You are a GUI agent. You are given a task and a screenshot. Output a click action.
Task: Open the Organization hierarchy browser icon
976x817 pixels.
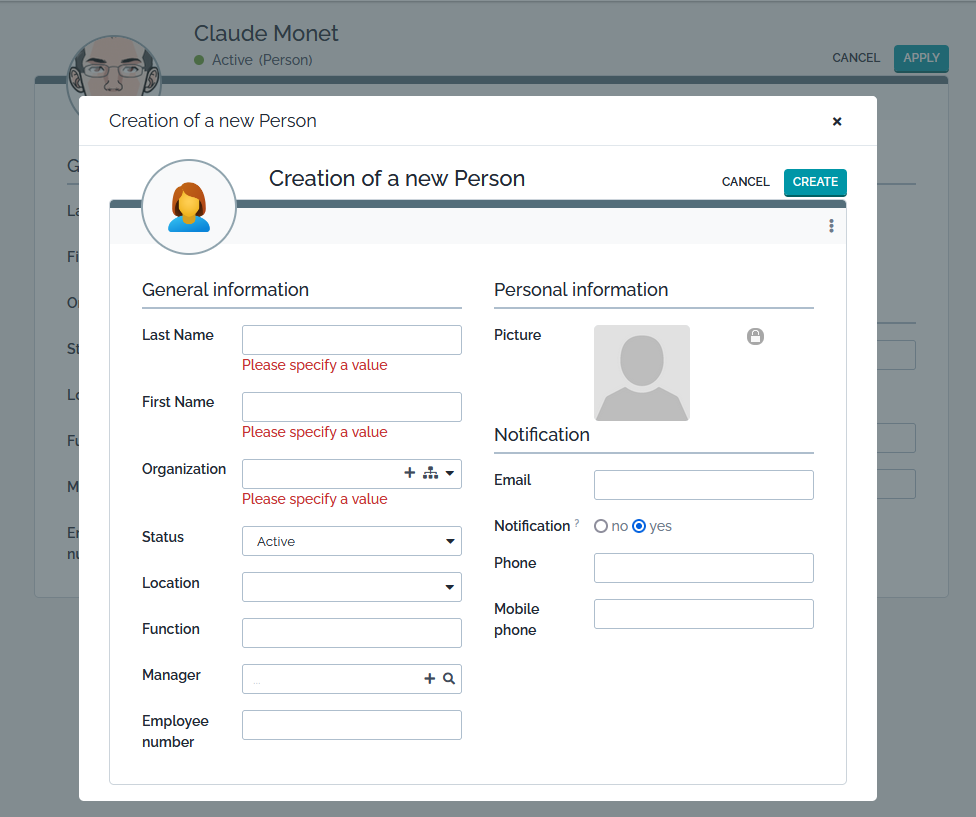click(428, 472)
